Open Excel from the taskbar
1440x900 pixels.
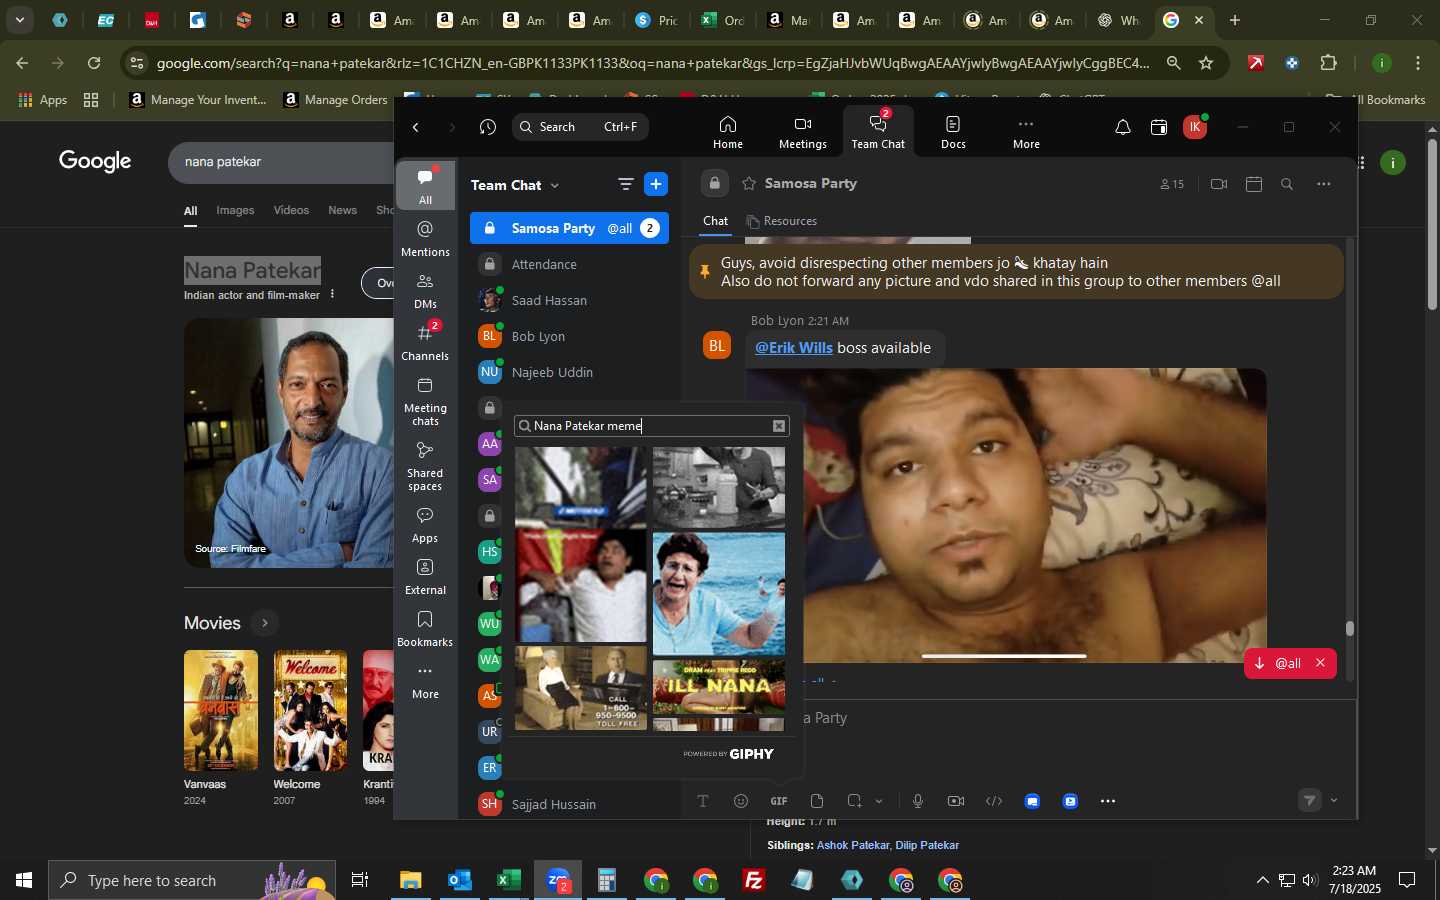click(508, 880)
